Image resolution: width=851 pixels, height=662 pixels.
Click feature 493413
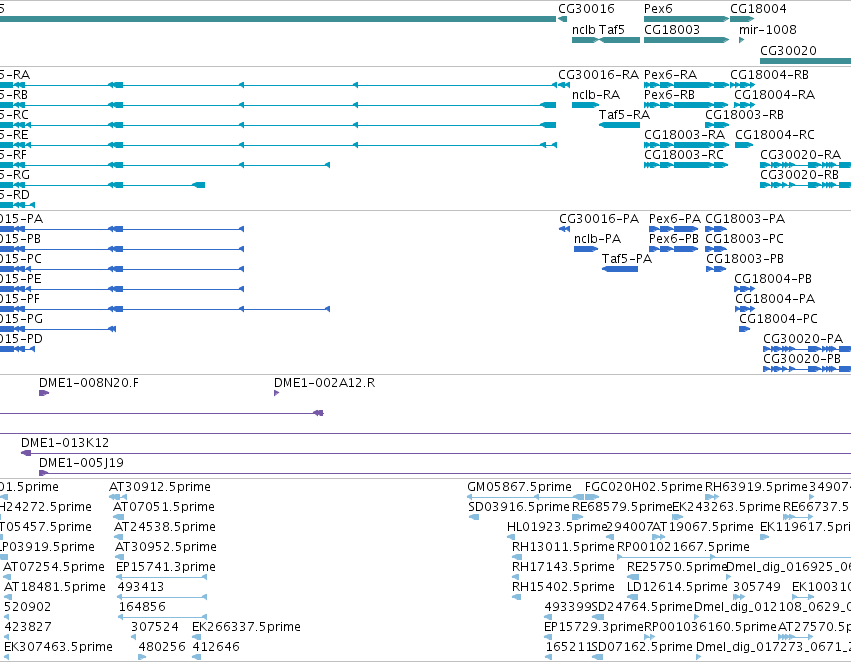[141, 587]
